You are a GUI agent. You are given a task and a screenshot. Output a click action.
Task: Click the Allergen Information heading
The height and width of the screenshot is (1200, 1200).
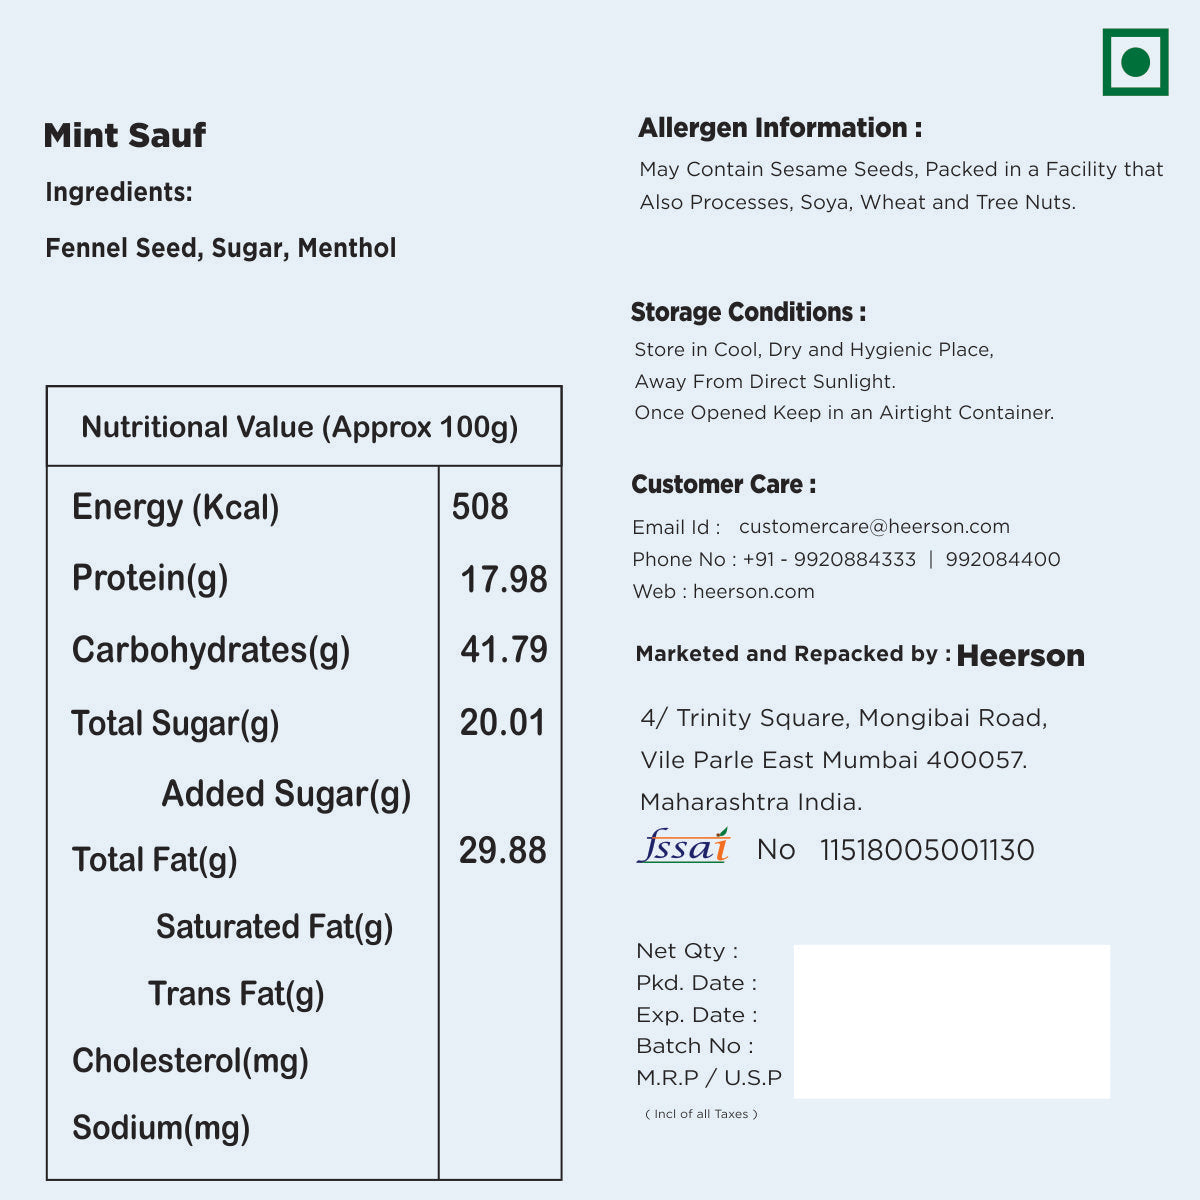[x=780, y=128]
